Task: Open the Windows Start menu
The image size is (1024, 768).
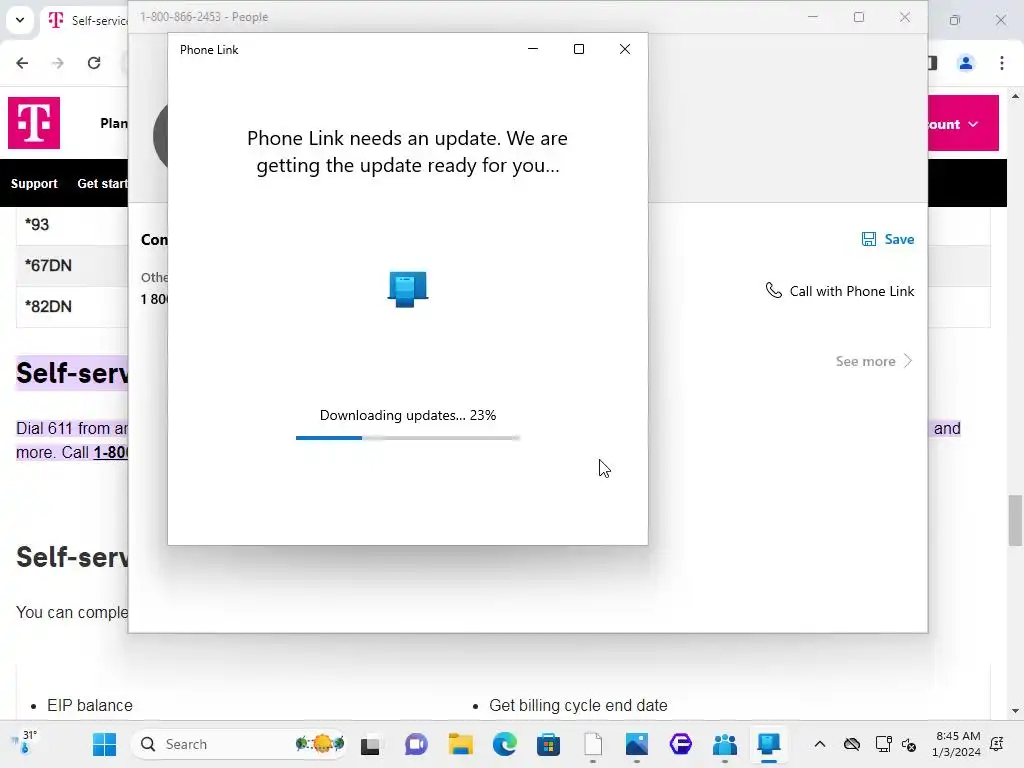Action: coord(104,744)
